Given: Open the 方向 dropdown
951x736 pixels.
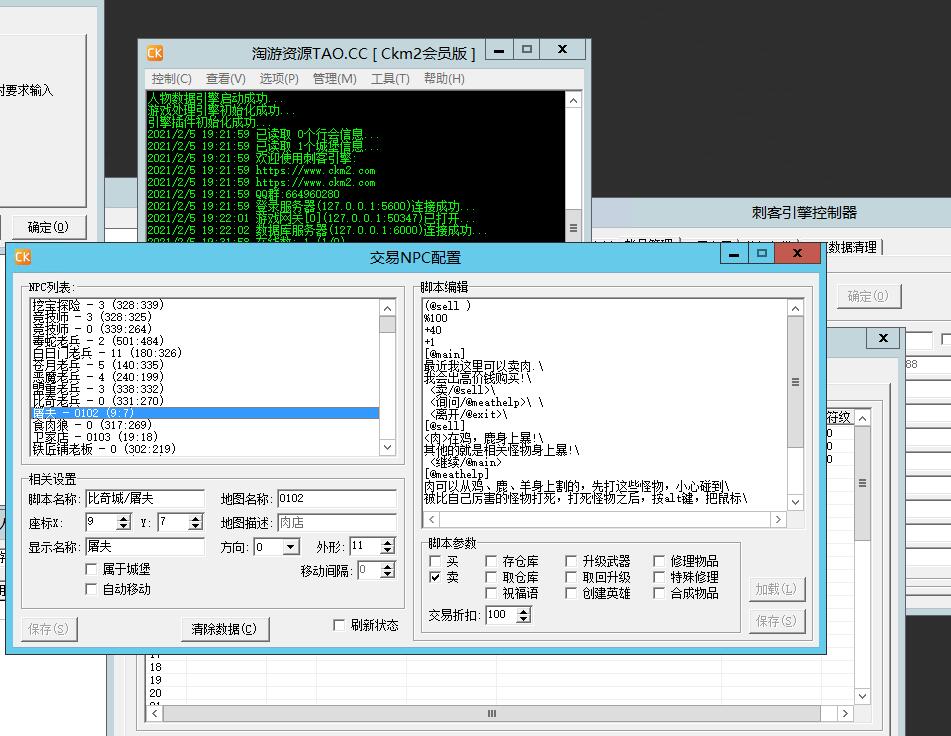Looking at the screenshot, I should pos(290,547).
